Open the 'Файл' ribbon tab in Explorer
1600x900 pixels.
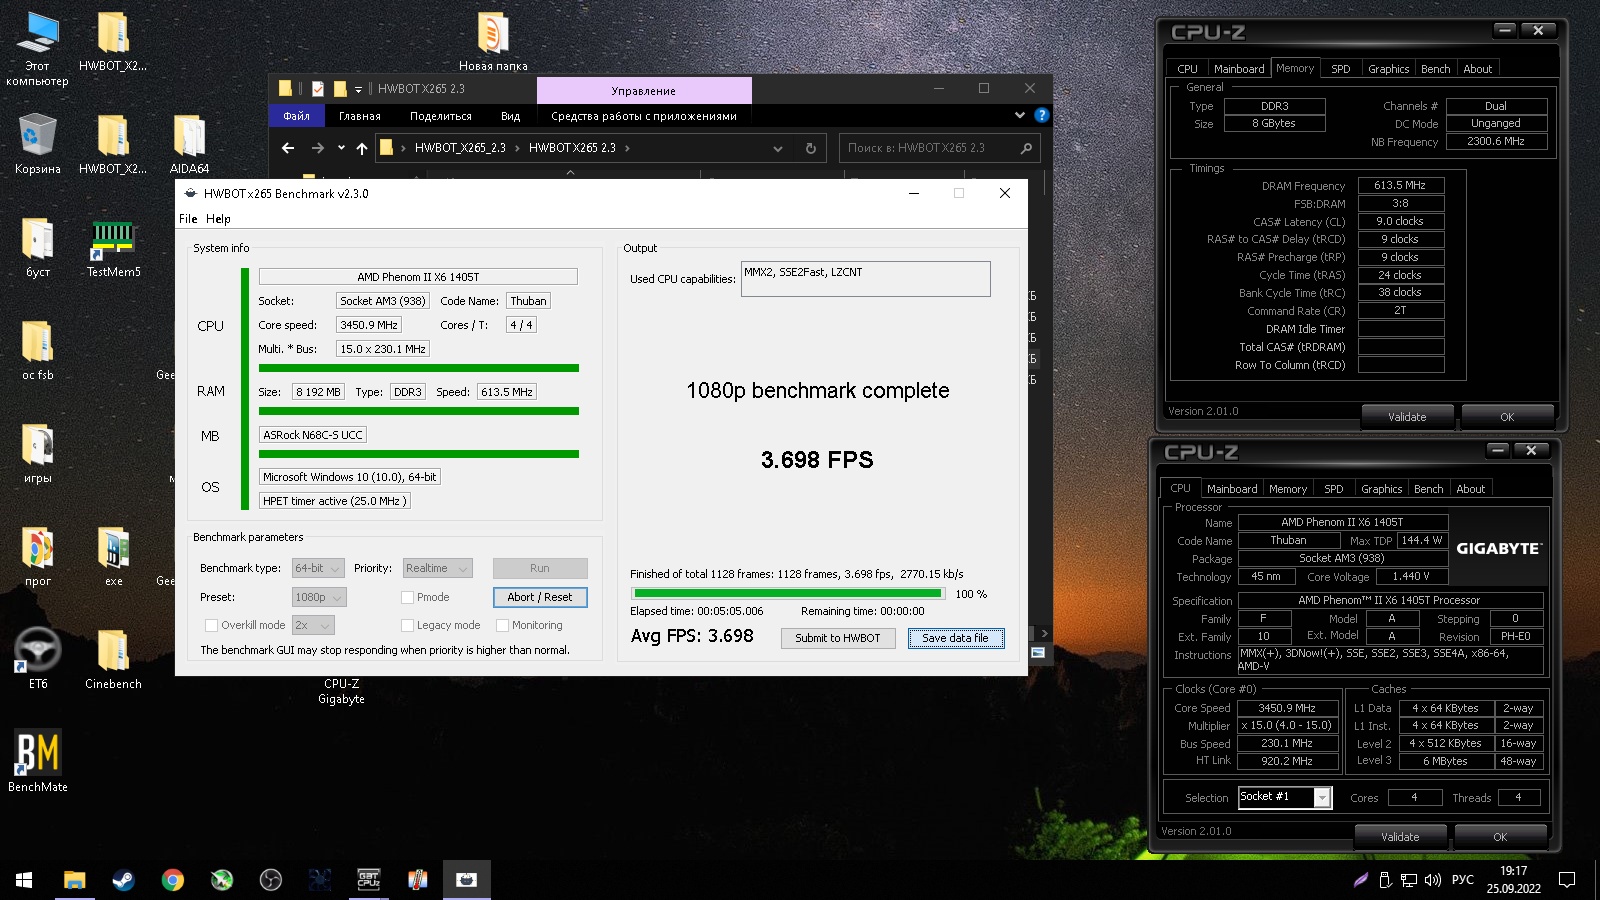(296, 116)
